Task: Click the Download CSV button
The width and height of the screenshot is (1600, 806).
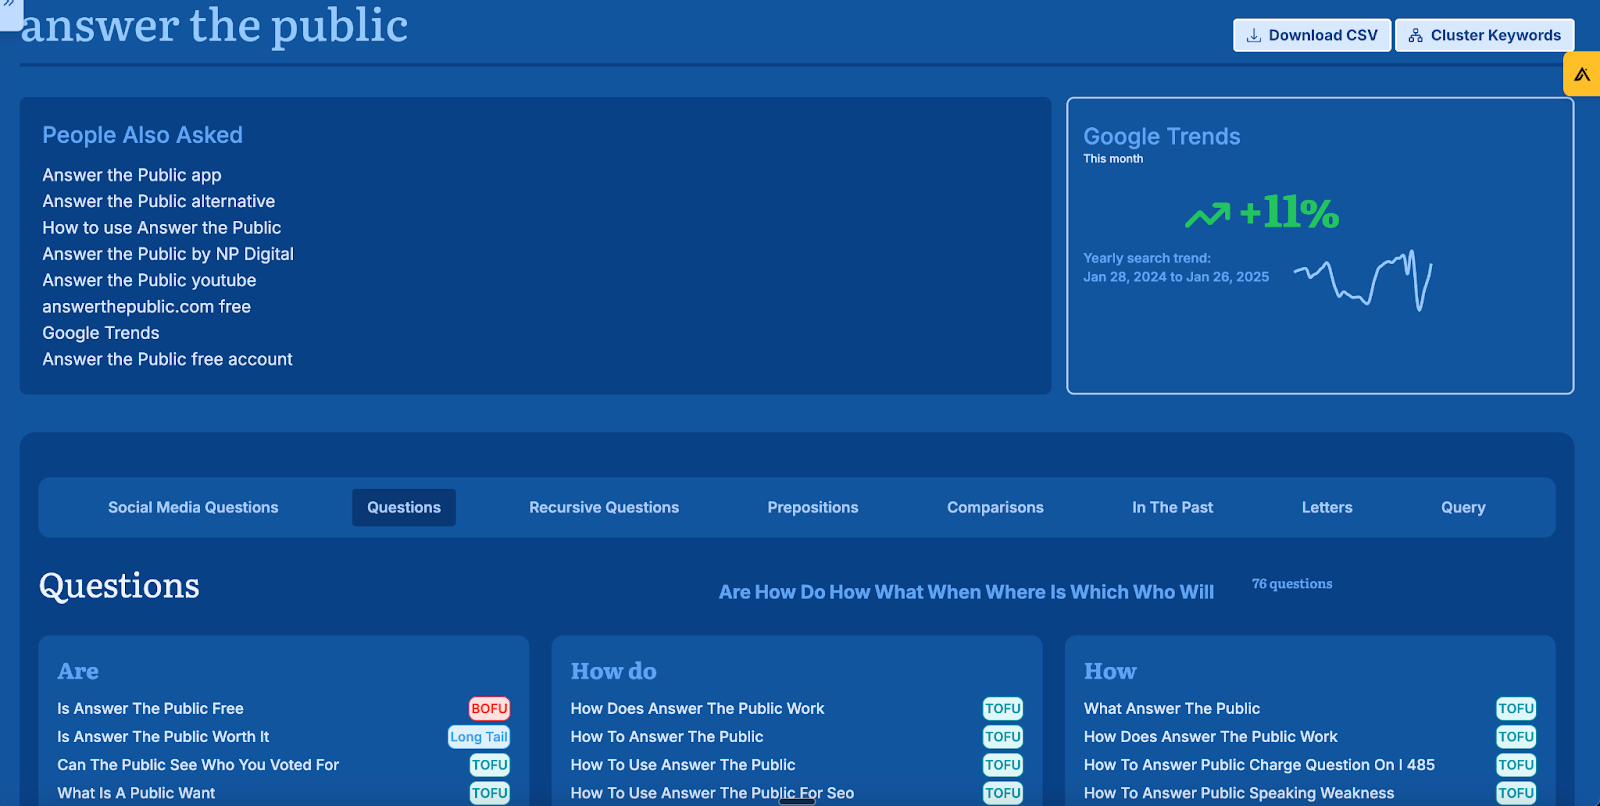Action: click(1312, 35)
